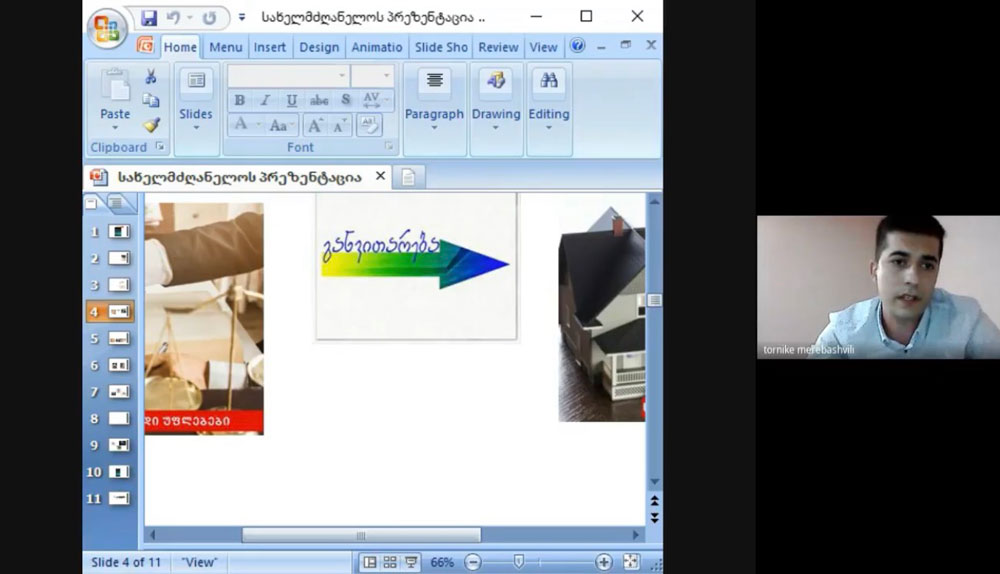Viewport: 1000px width, 574px height.
Task: Click the Office button logo
Action: [x=105, y=29]
